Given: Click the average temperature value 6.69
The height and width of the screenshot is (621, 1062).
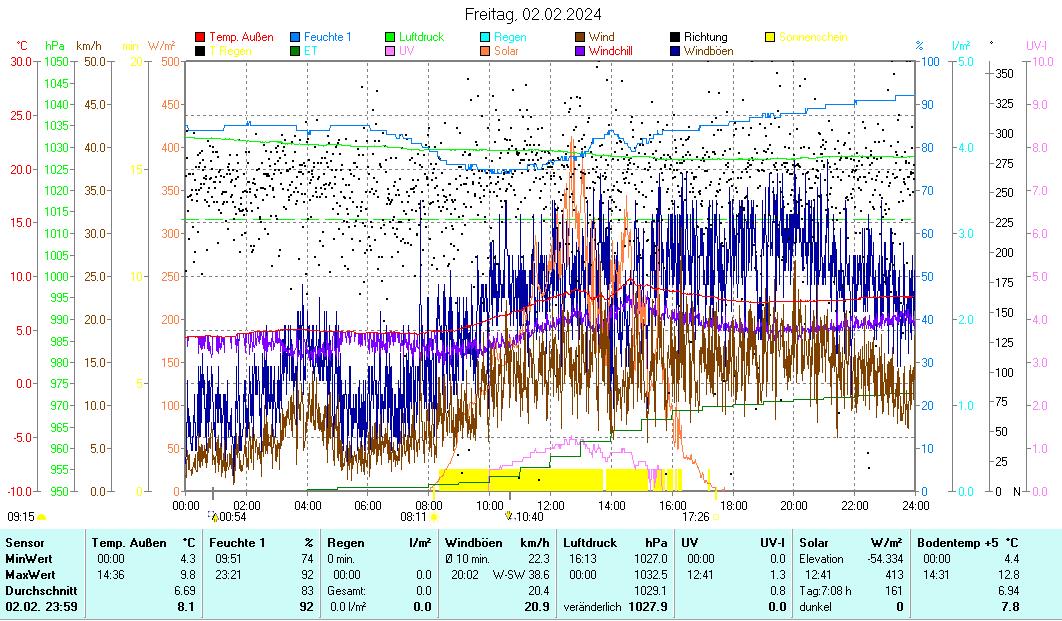Looking at the screenshot, I should click(185, 591).
